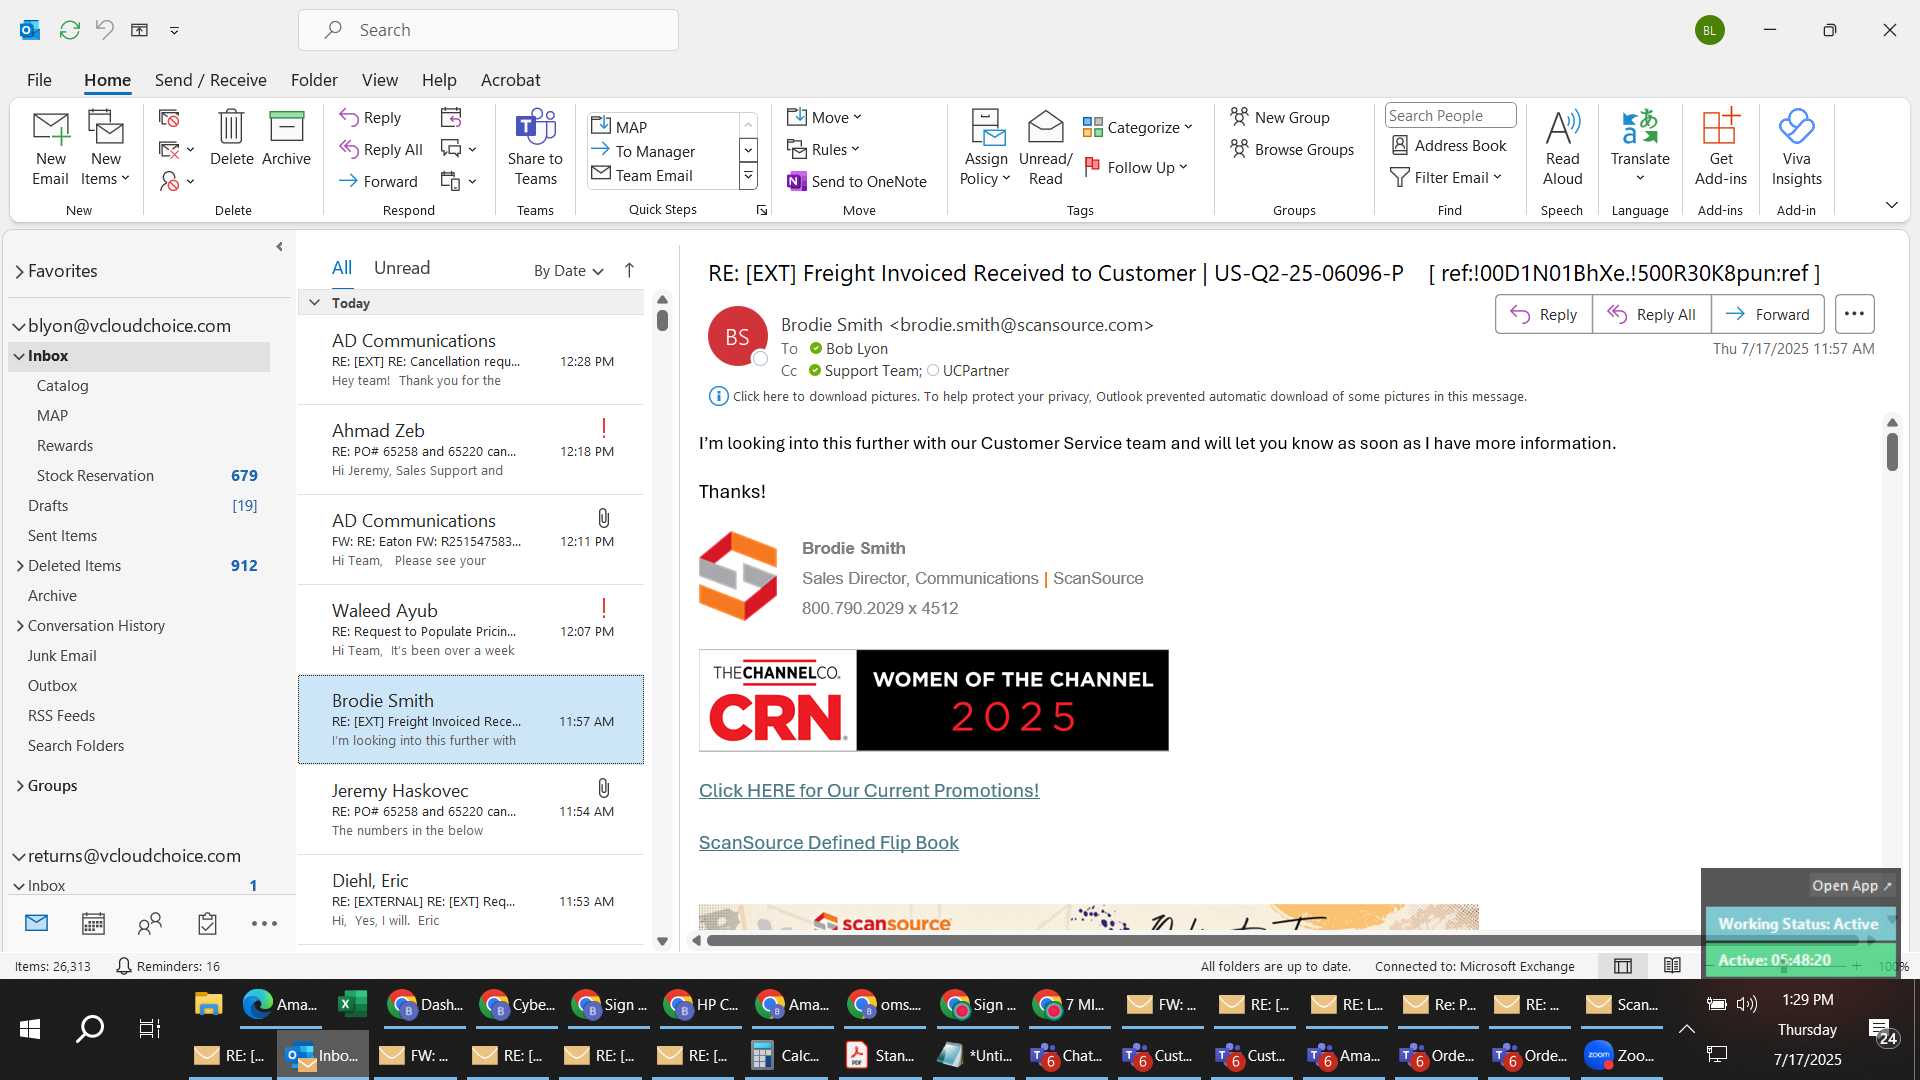Open more actions ellipsis in reading pane
1920x1080 pixels.
1854,313
